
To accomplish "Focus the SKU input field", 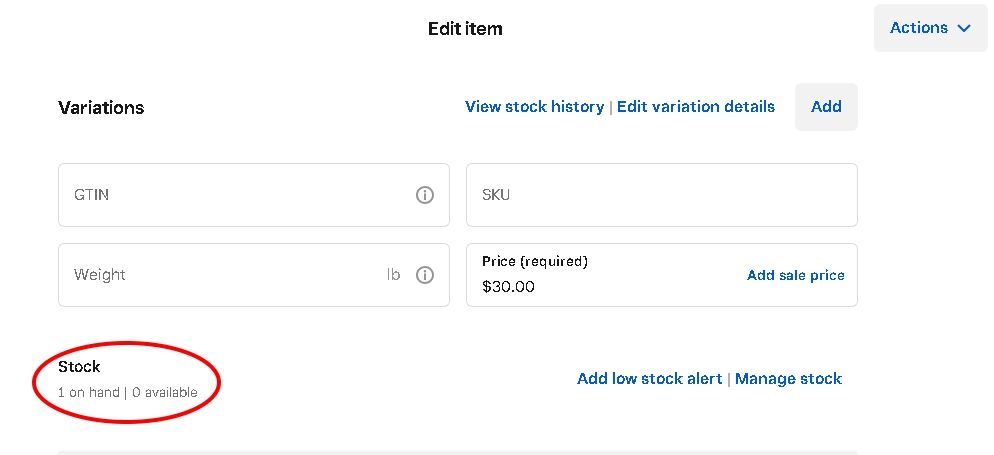I will tap(661, 195).
